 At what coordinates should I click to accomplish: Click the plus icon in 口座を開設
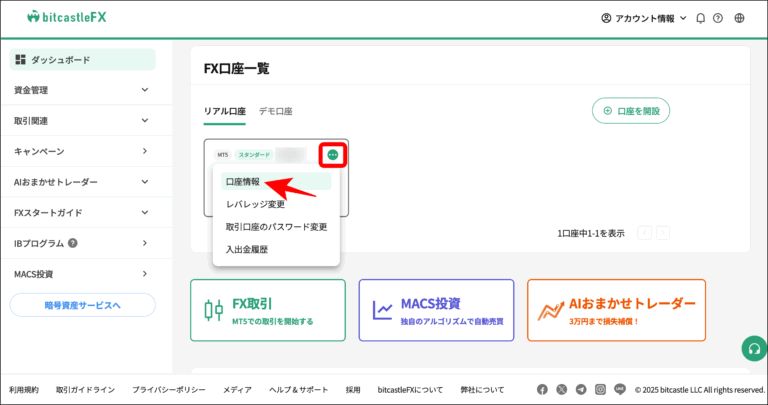click(x=608, y=111)
